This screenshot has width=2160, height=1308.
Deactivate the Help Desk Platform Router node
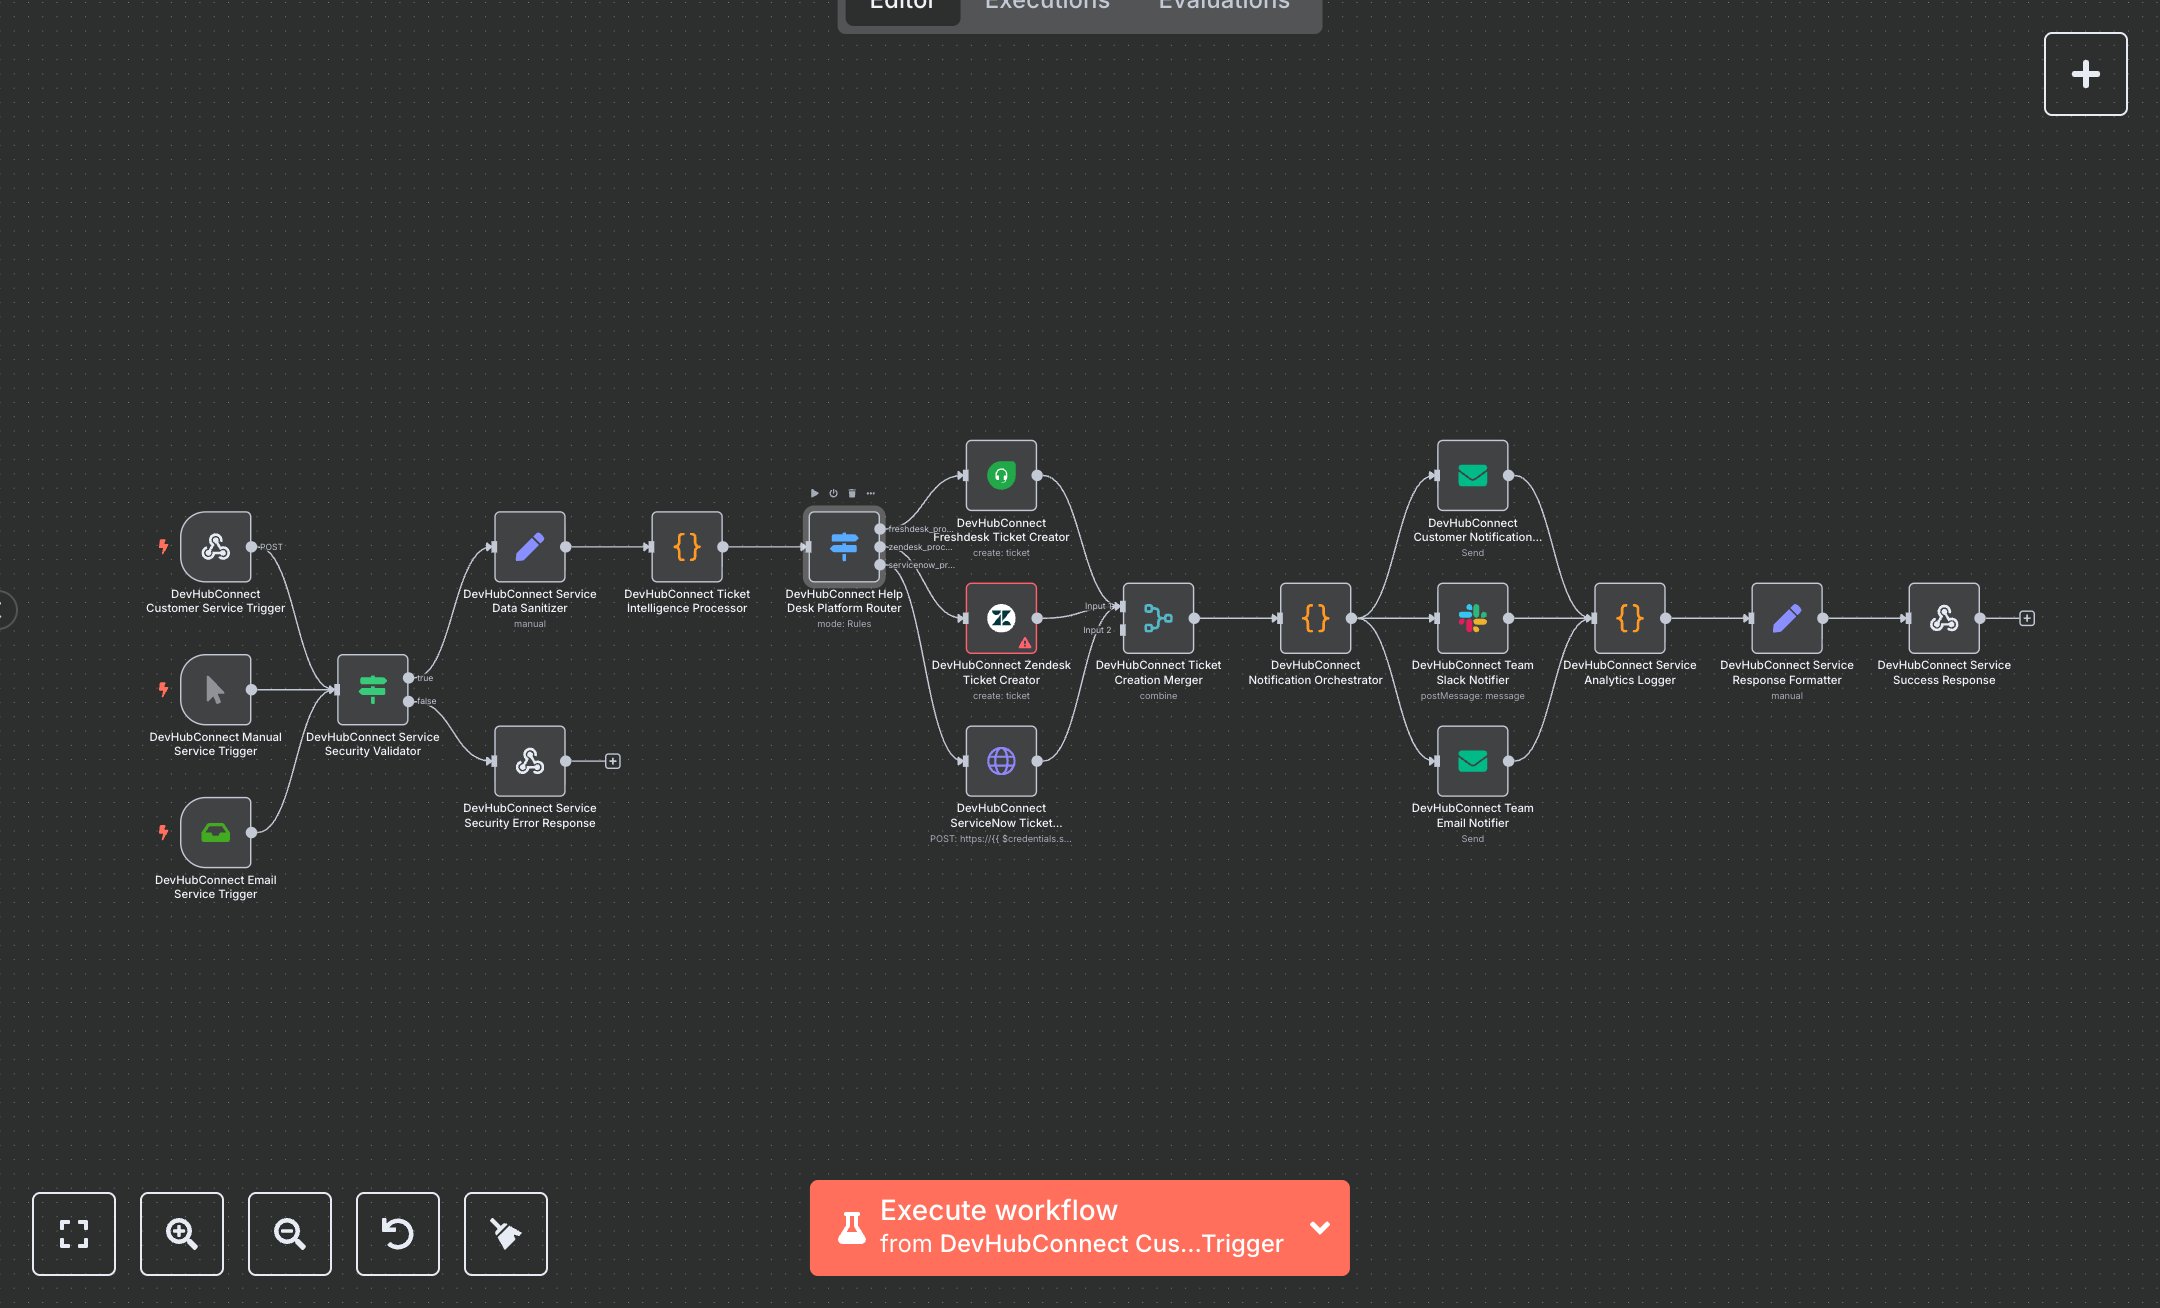[833, 493]
